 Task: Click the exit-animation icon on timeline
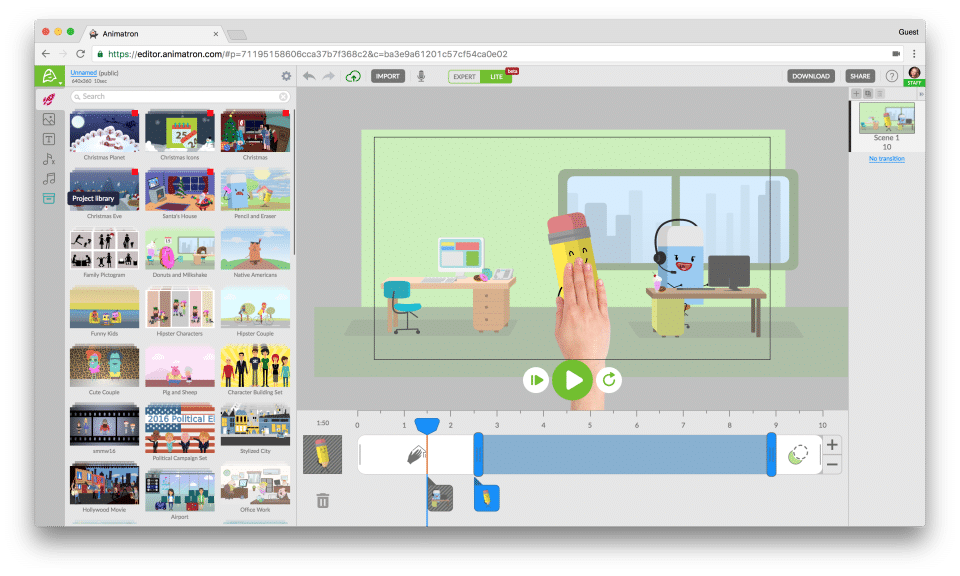798,455
